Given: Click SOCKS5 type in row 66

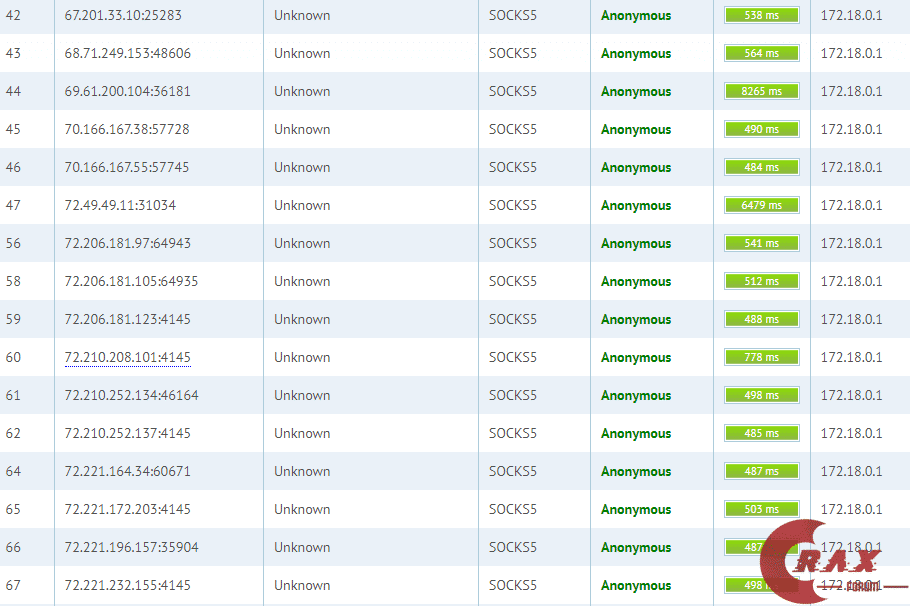Looking at the screenshot, I should 513,548.
